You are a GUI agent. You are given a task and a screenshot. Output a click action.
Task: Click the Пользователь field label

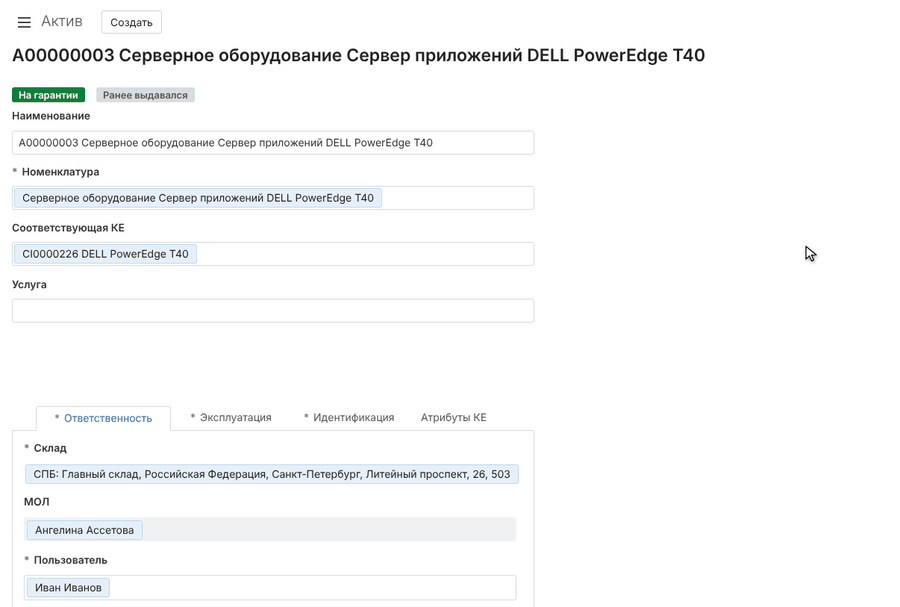(x=71, y=560)
